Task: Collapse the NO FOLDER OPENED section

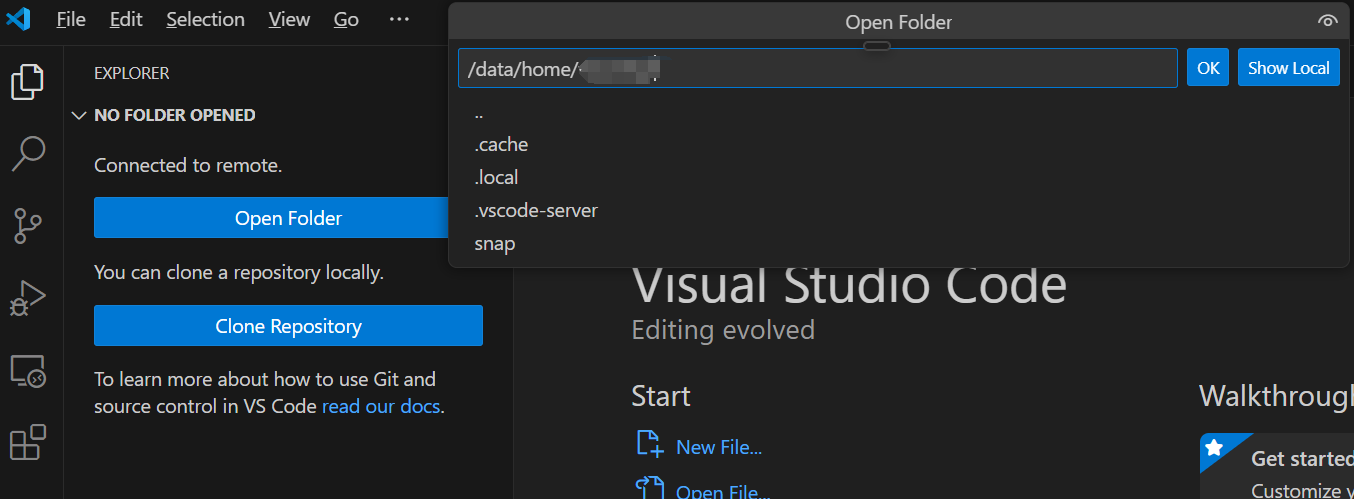Action: click(x=79, y=116)
